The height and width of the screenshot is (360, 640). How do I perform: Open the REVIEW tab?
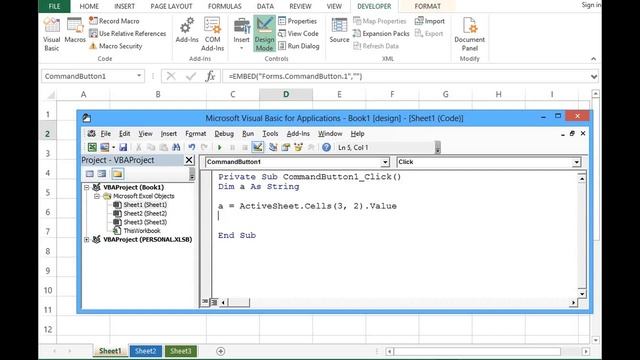pos(300,6)
